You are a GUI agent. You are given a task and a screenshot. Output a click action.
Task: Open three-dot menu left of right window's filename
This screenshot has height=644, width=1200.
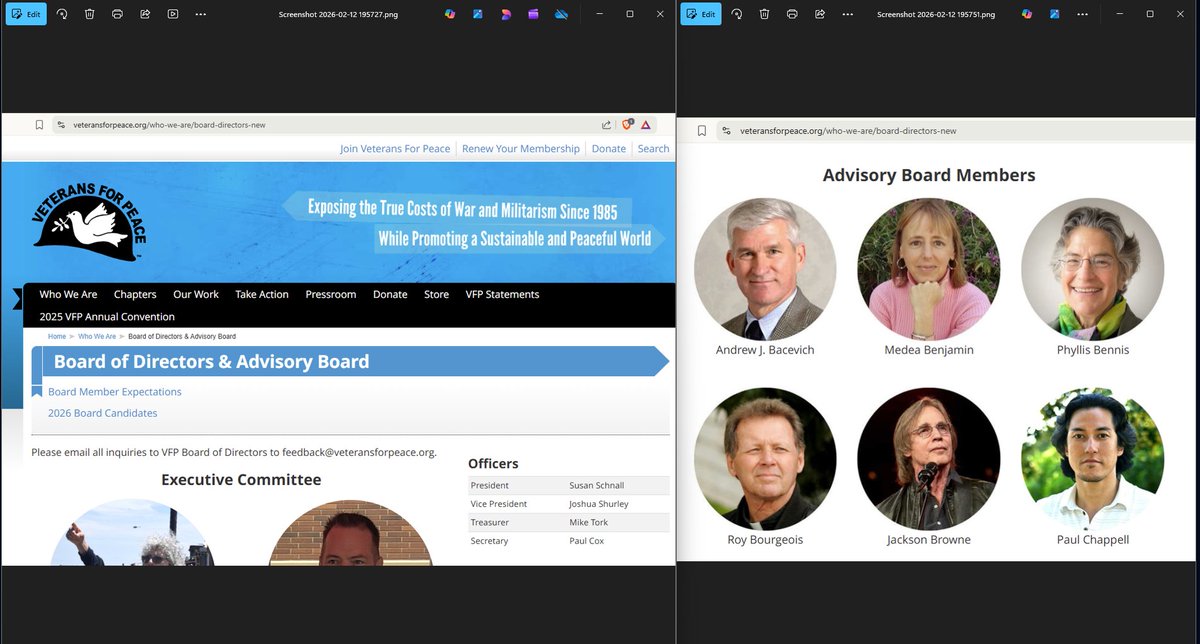[x=848, y=14]
